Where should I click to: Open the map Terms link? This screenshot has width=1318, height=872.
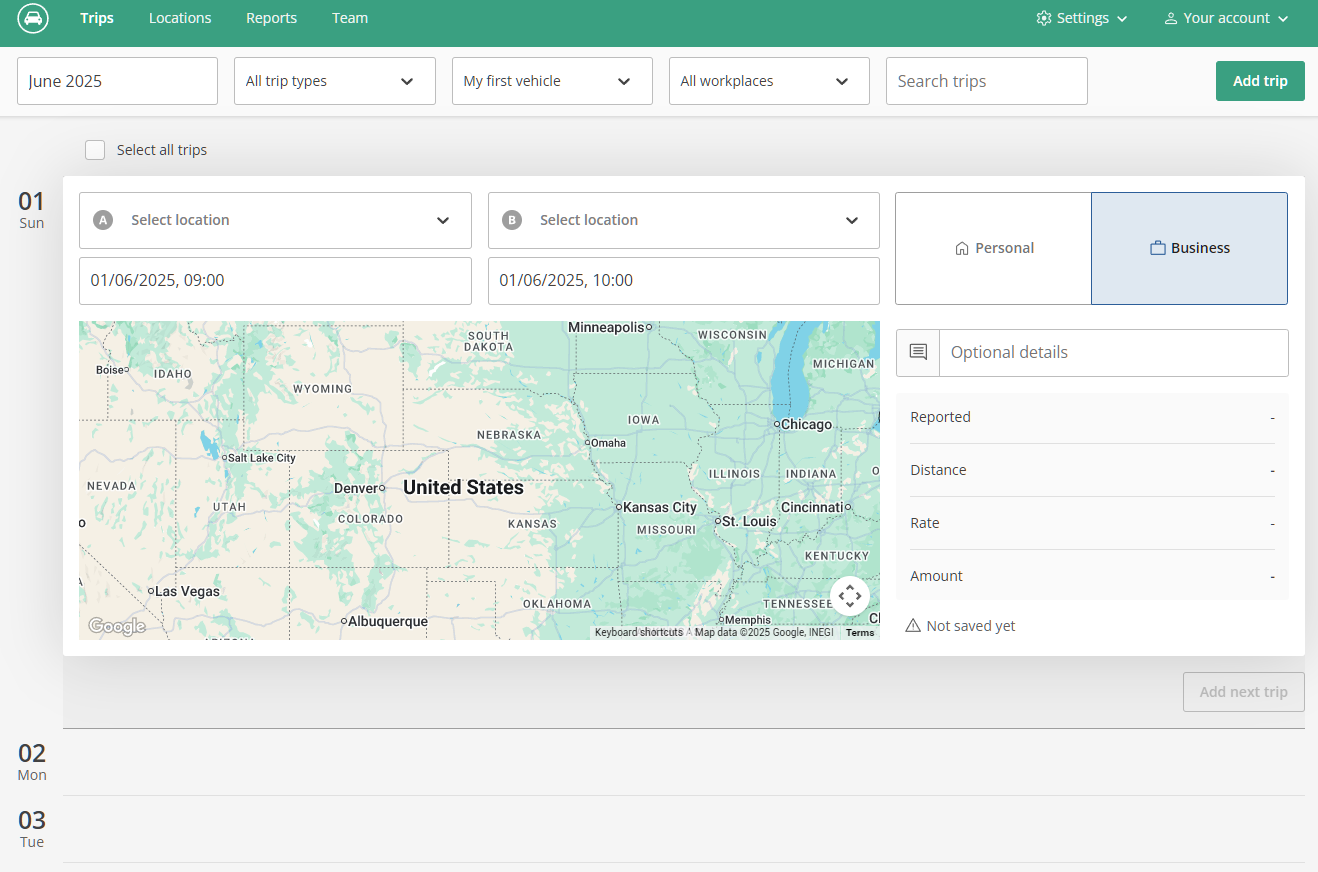click(x=860, y=632)
